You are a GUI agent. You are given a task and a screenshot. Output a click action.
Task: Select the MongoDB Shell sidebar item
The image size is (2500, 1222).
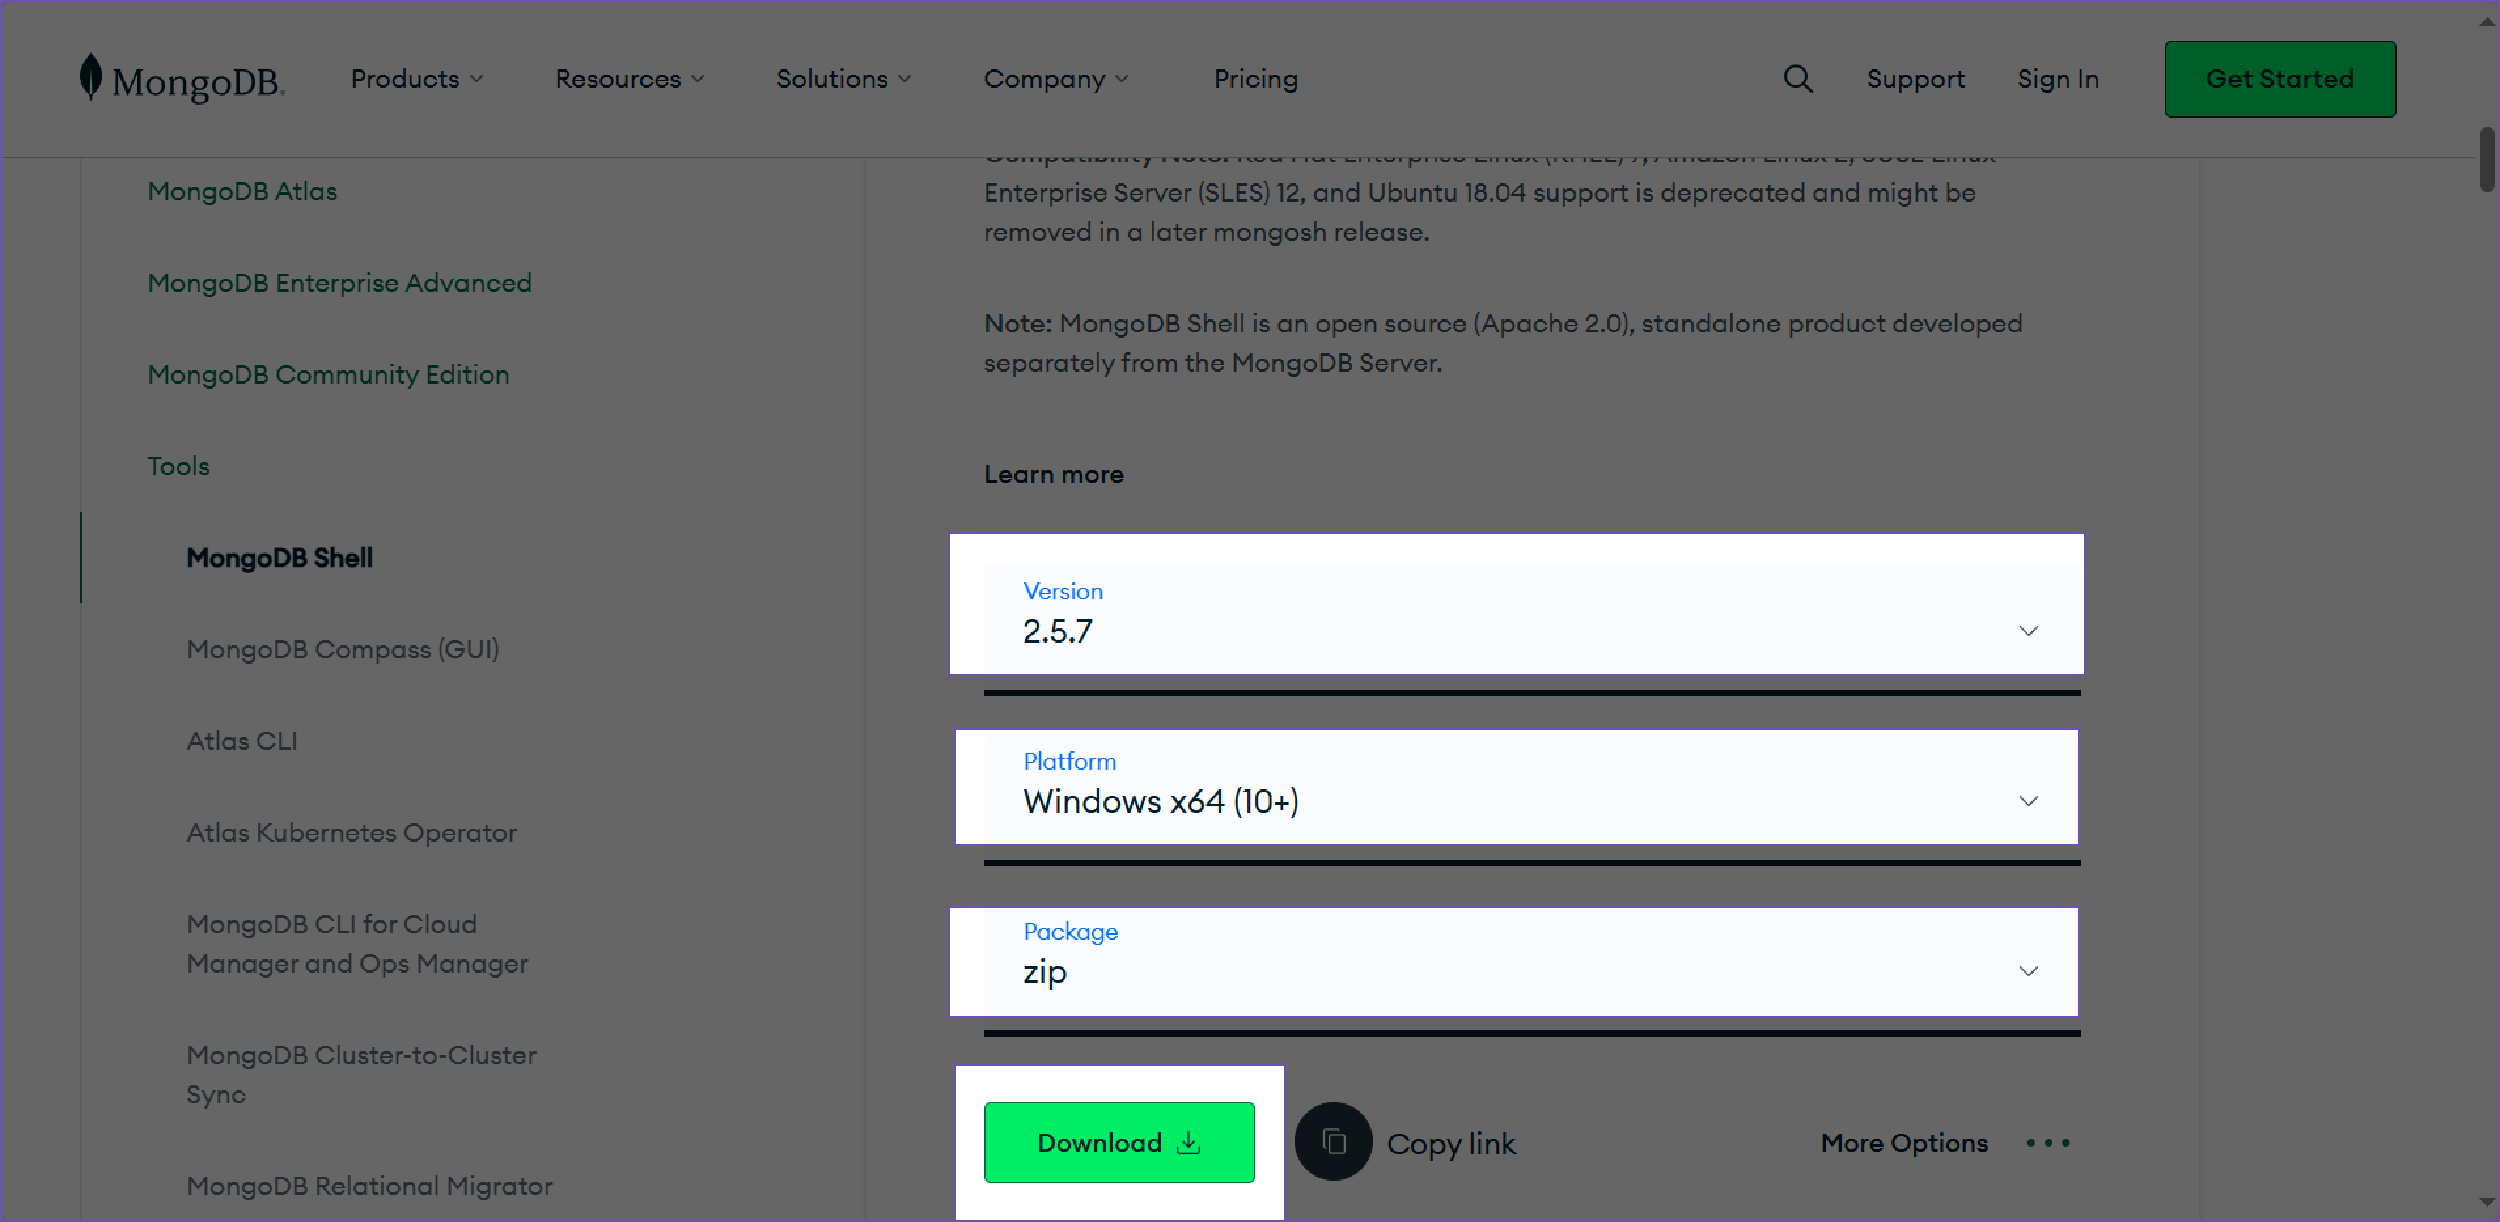pyautogui.click(x=279, y=558)
